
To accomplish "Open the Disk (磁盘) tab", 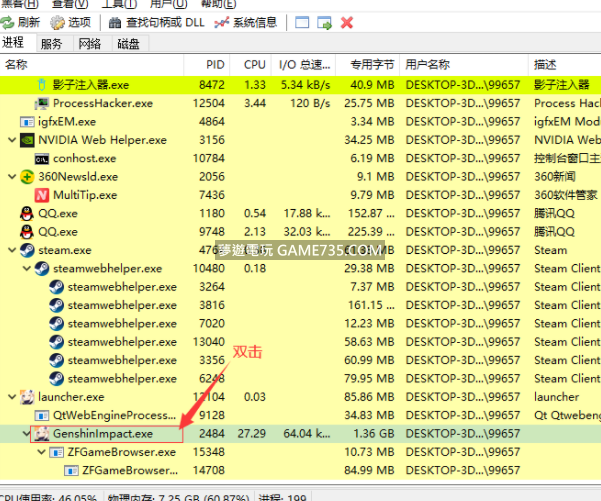I will coord(128,44).
